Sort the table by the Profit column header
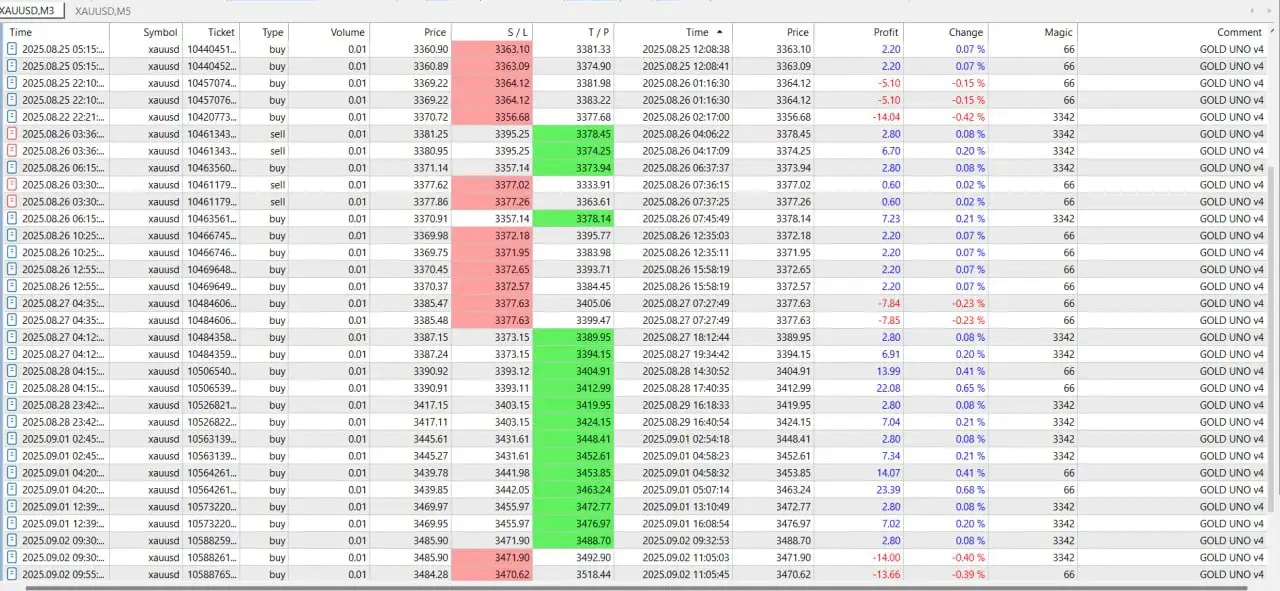1280x591 pixels. tap(884, 32)
